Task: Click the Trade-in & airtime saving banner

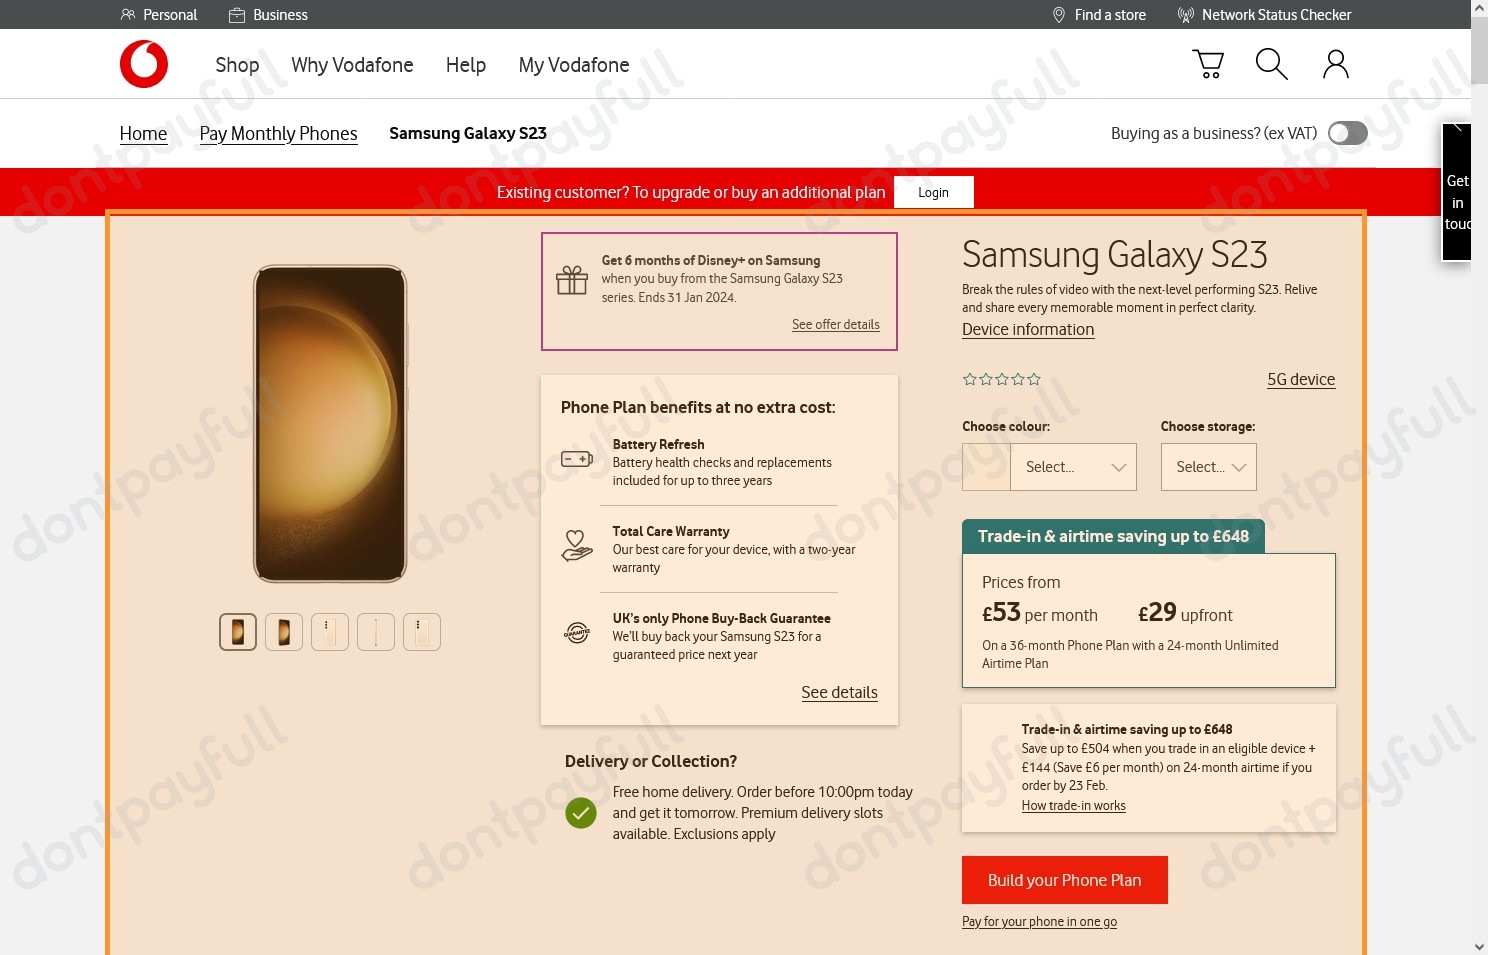Action: (1113, 536)
